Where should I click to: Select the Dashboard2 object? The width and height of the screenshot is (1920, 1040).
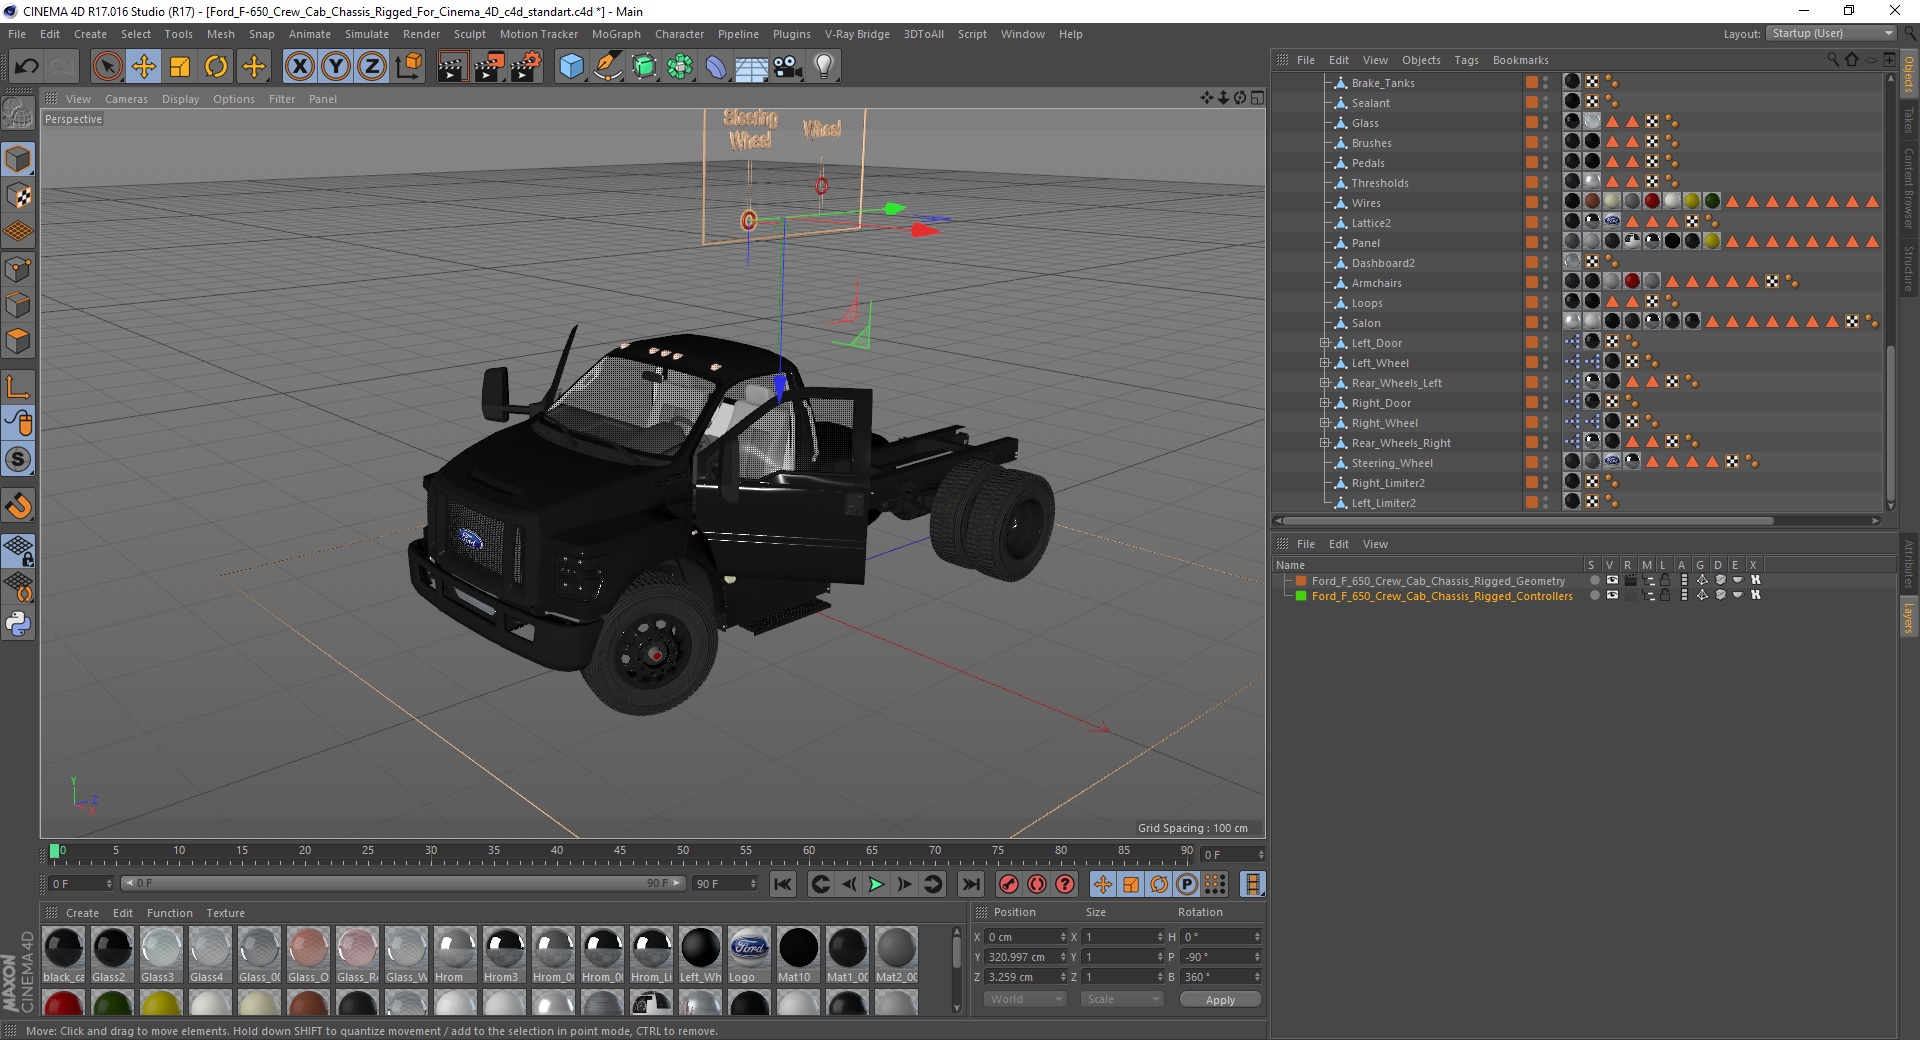tap(1383, 263)
